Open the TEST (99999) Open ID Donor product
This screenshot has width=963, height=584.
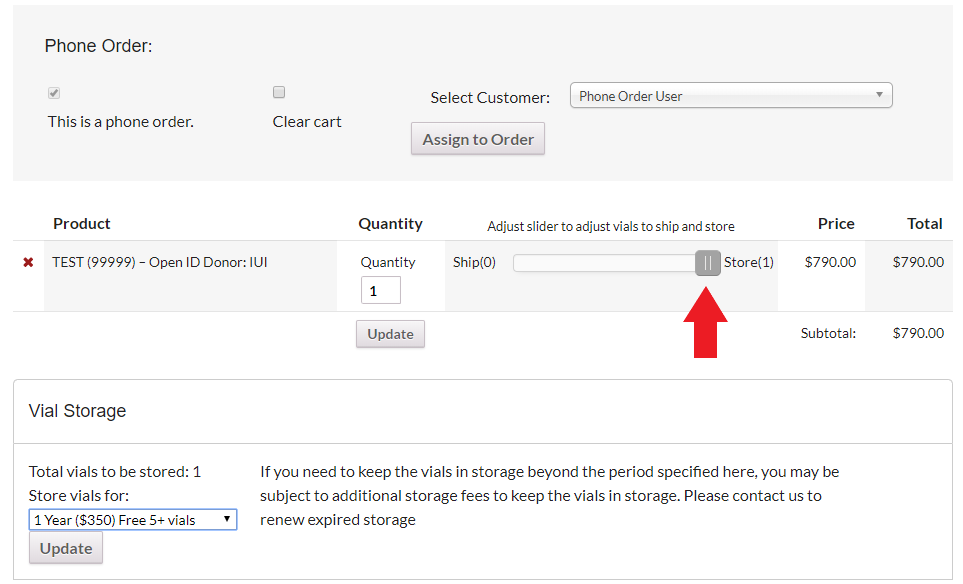coord(160,263)
